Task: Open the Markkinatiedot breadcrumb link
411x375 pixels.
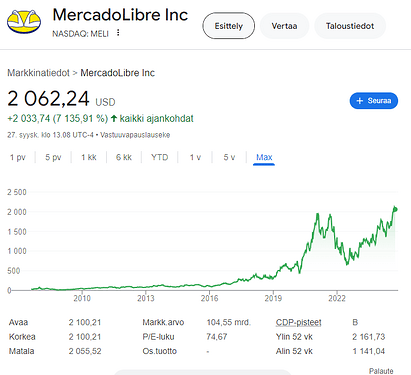Action: 38,73
